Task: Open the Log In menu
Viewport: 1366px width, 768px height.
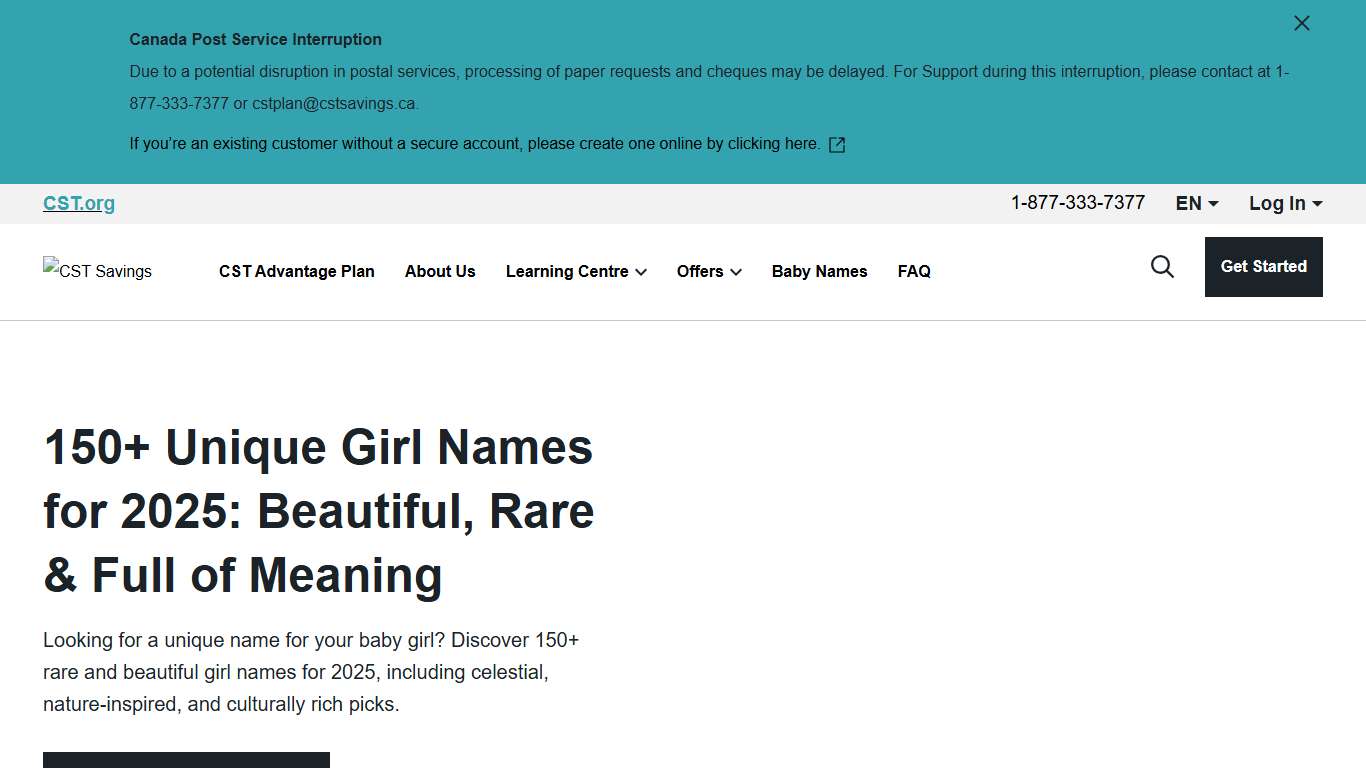Action: pyautogui.click(x=1285, y=203)
